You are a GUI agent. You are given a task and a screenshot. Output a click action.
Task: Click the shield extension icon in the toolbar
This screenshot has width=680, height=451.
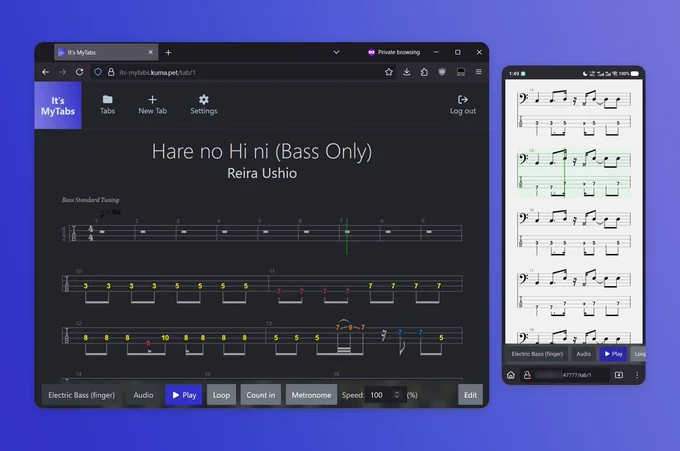coord(442,72)
